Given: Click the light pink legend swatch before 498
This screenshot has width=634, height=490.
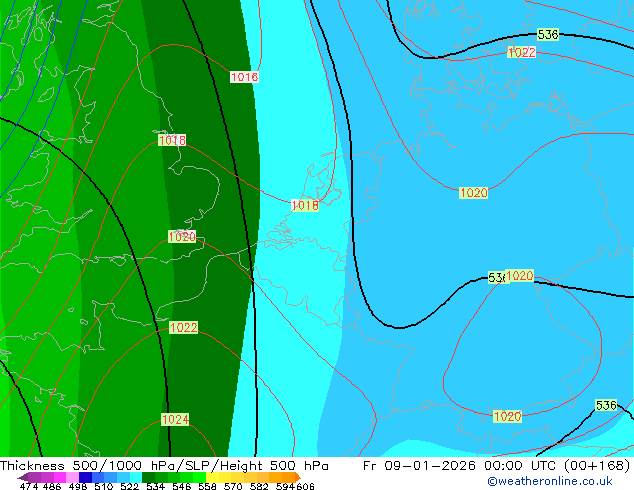Looking at the screenshot, I should pos(72,477).
